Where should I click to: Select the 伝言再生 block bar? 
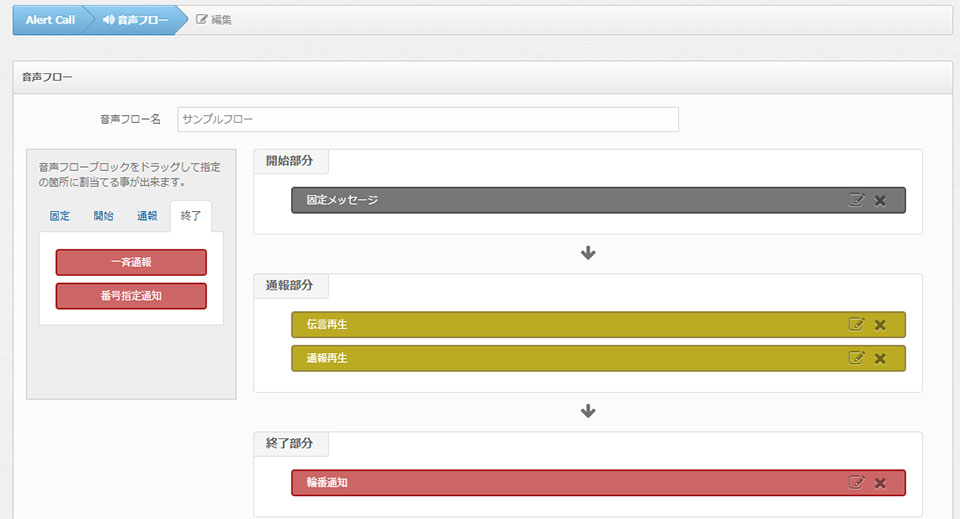click(x=598, y=324)
